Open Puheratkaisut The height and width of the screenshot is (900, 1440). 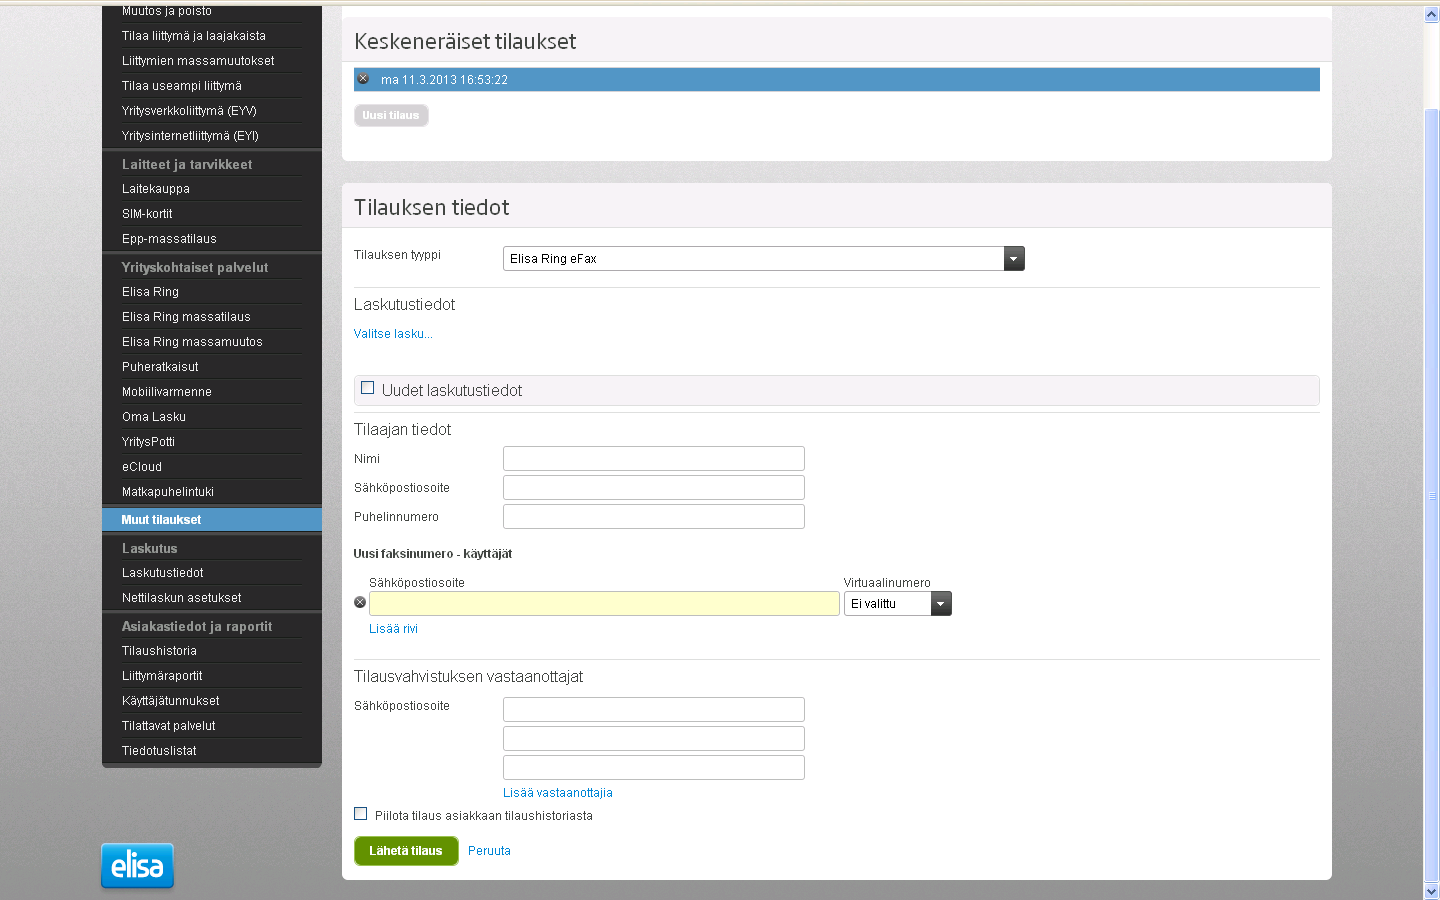[160, 367]
